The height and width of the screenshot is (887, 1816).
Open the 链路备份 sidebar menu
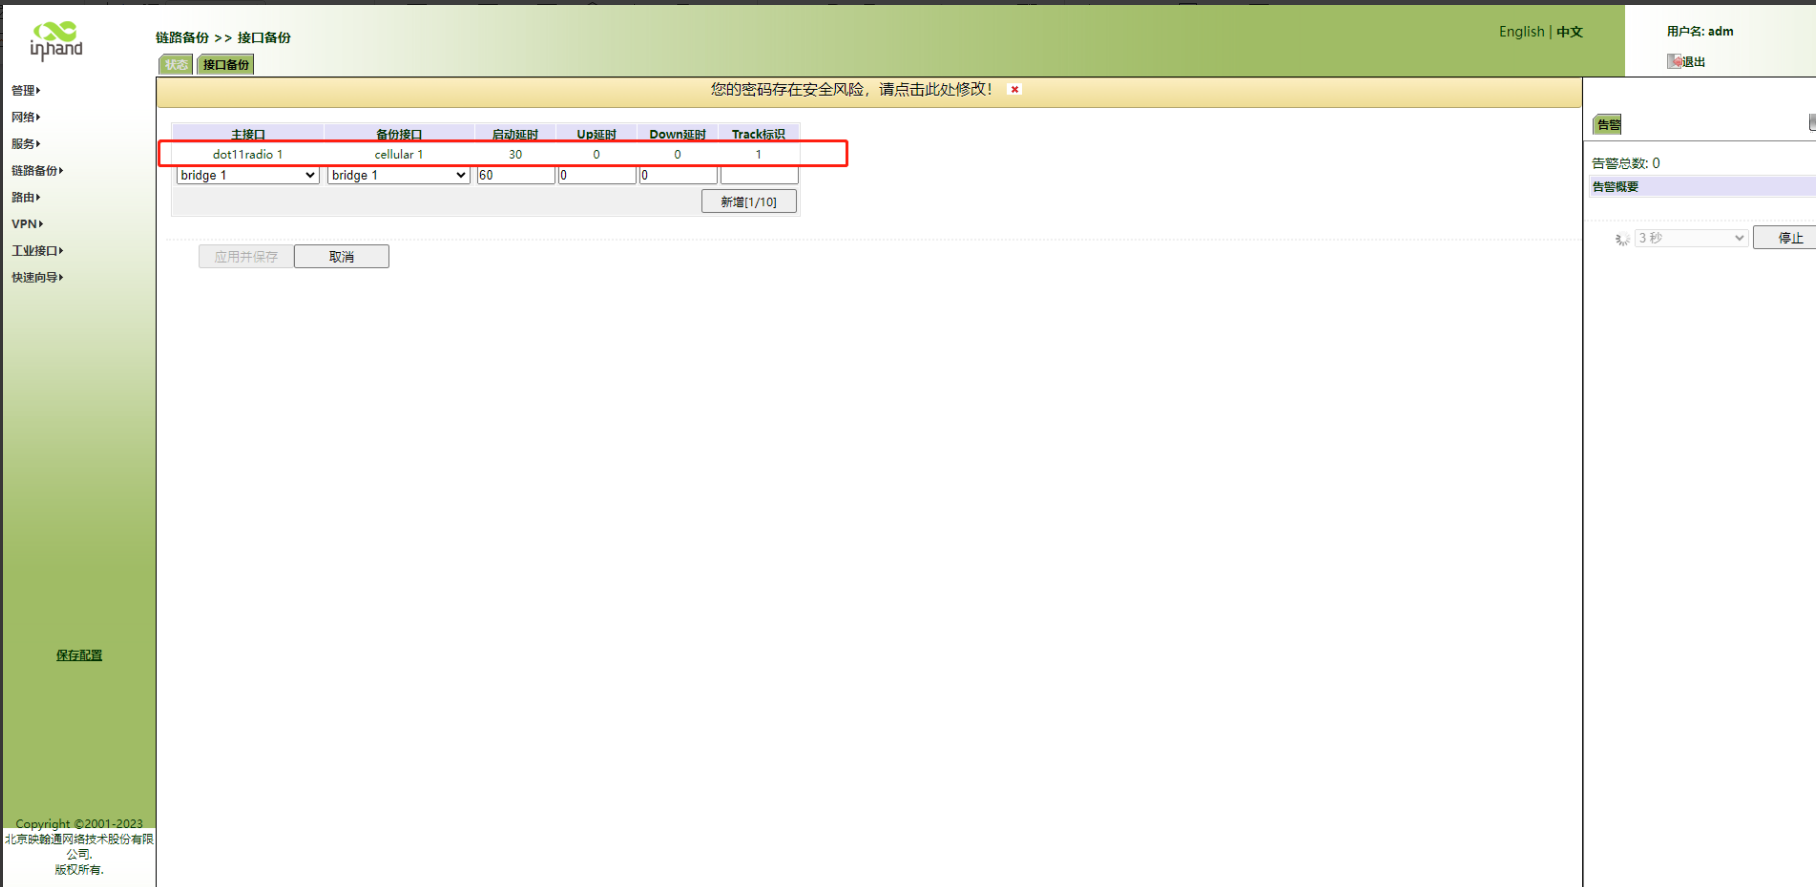coord(37,171)
